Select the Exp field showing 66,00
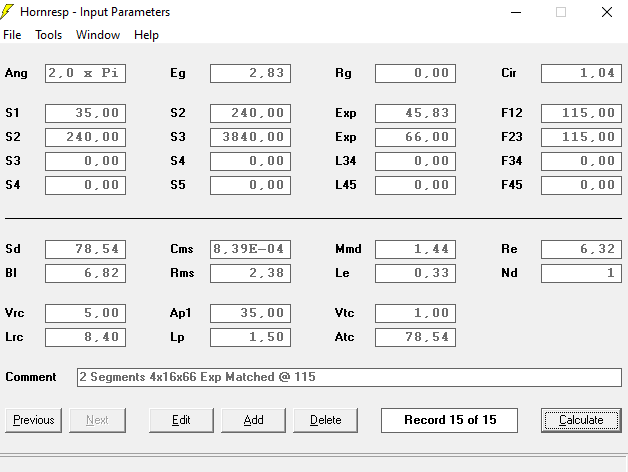 415,137
